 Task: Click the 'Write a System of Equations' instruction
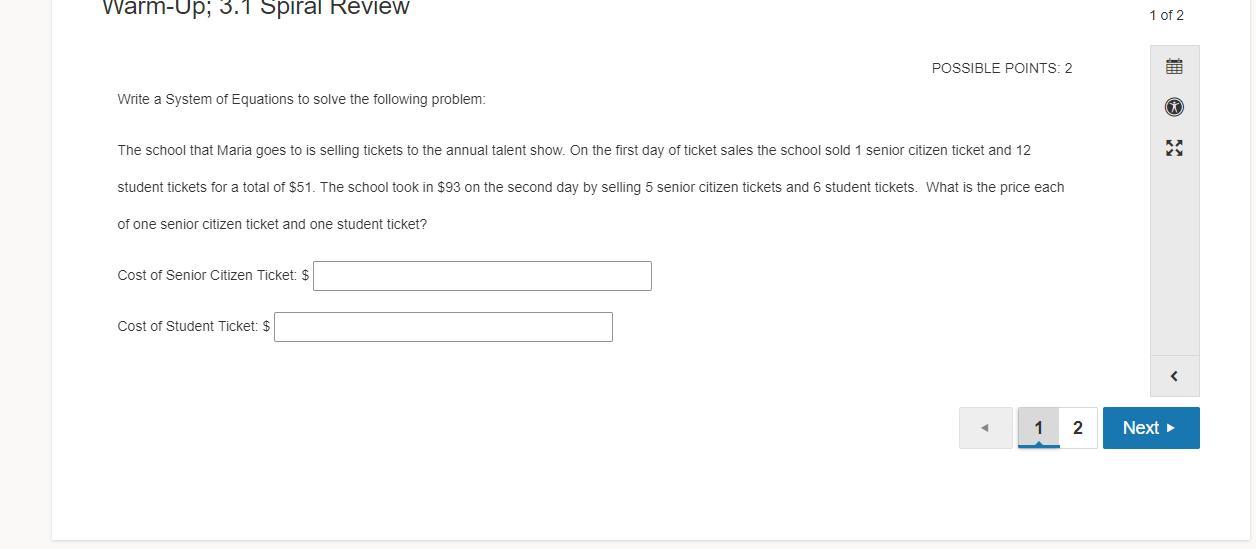pyautogui.click(x=301, y=99)
